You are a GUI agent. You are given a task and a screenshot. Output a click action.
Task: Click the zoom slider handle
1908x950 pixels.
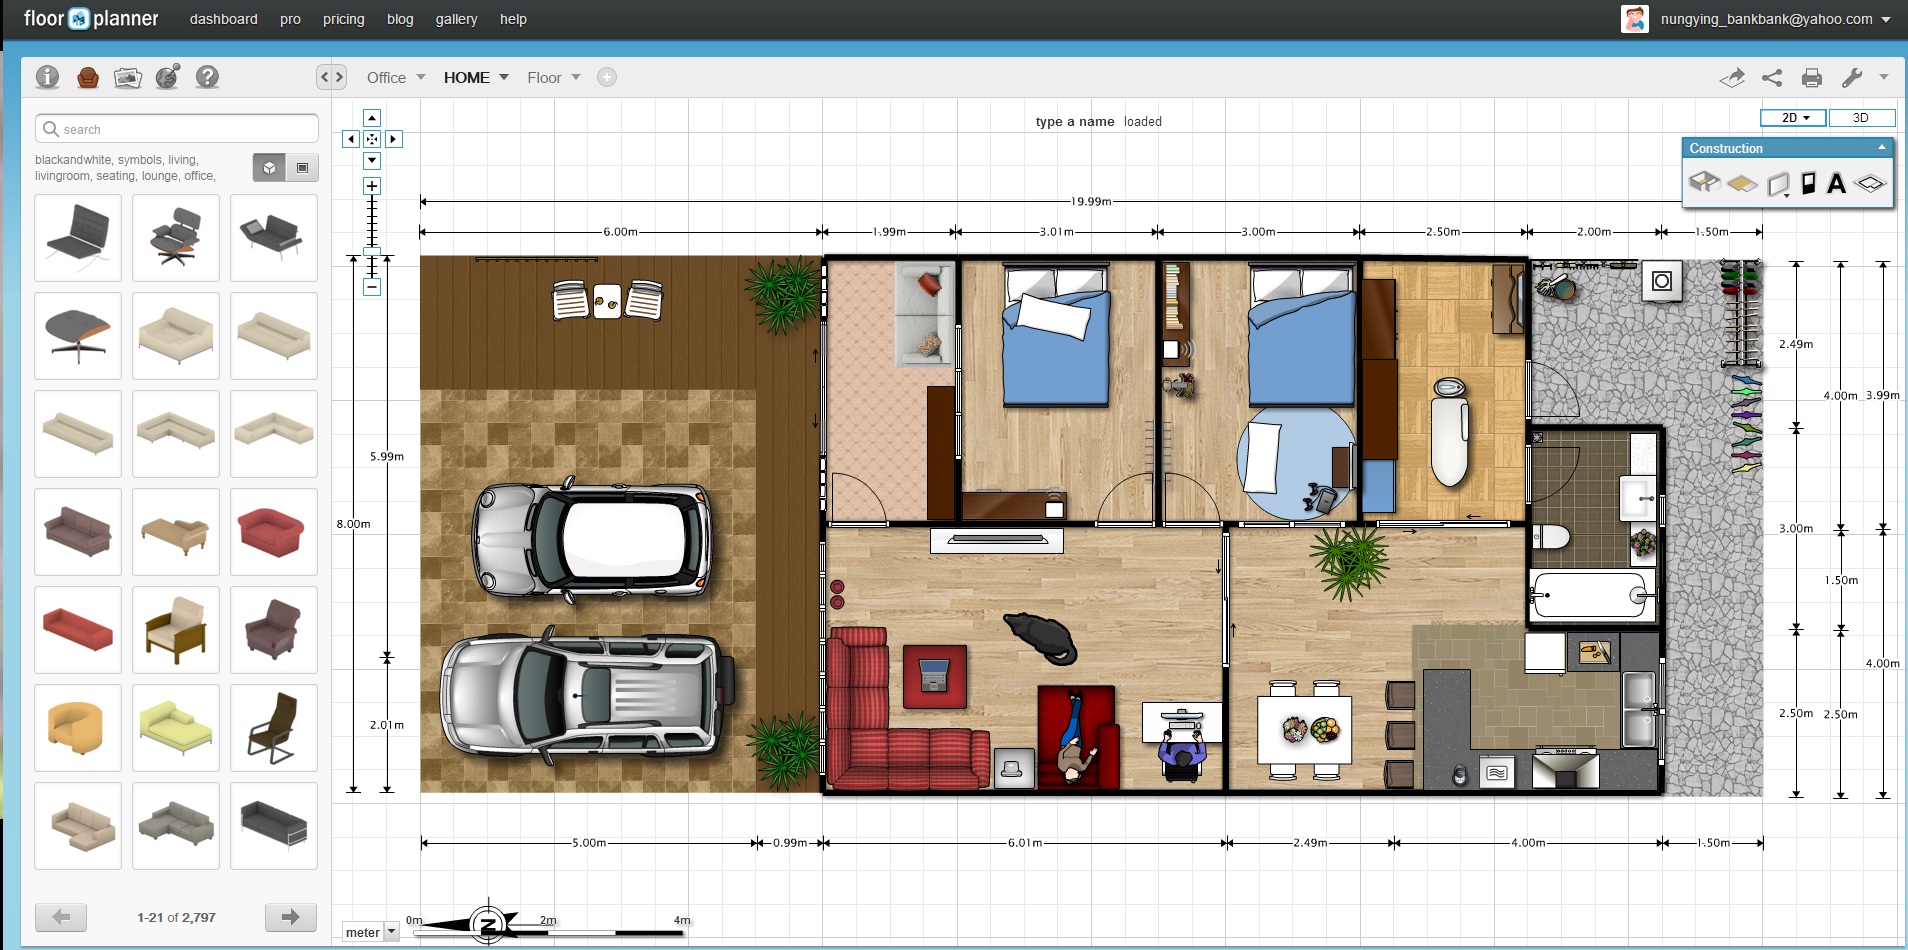(x=372, y=250)
